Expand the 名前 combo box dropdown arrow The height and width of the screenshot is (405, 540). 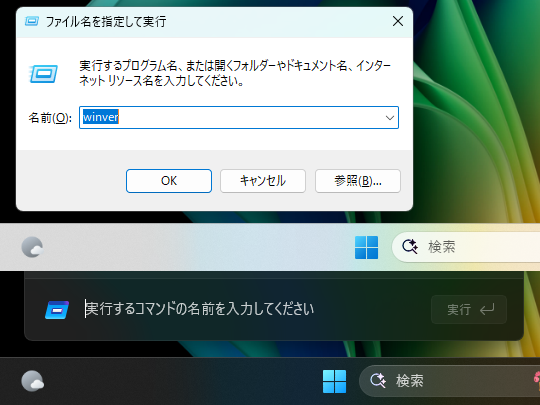390,118
